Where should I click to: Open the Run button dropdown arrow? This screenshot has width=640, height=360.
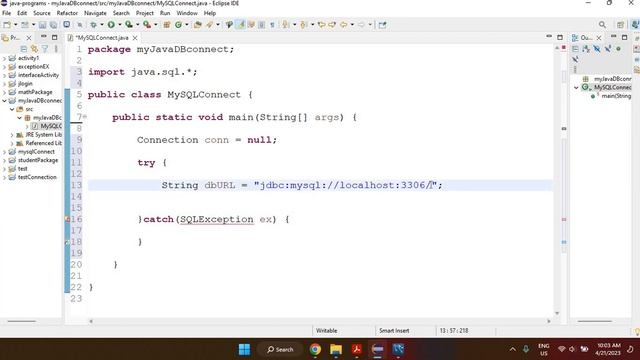point(120,25)
